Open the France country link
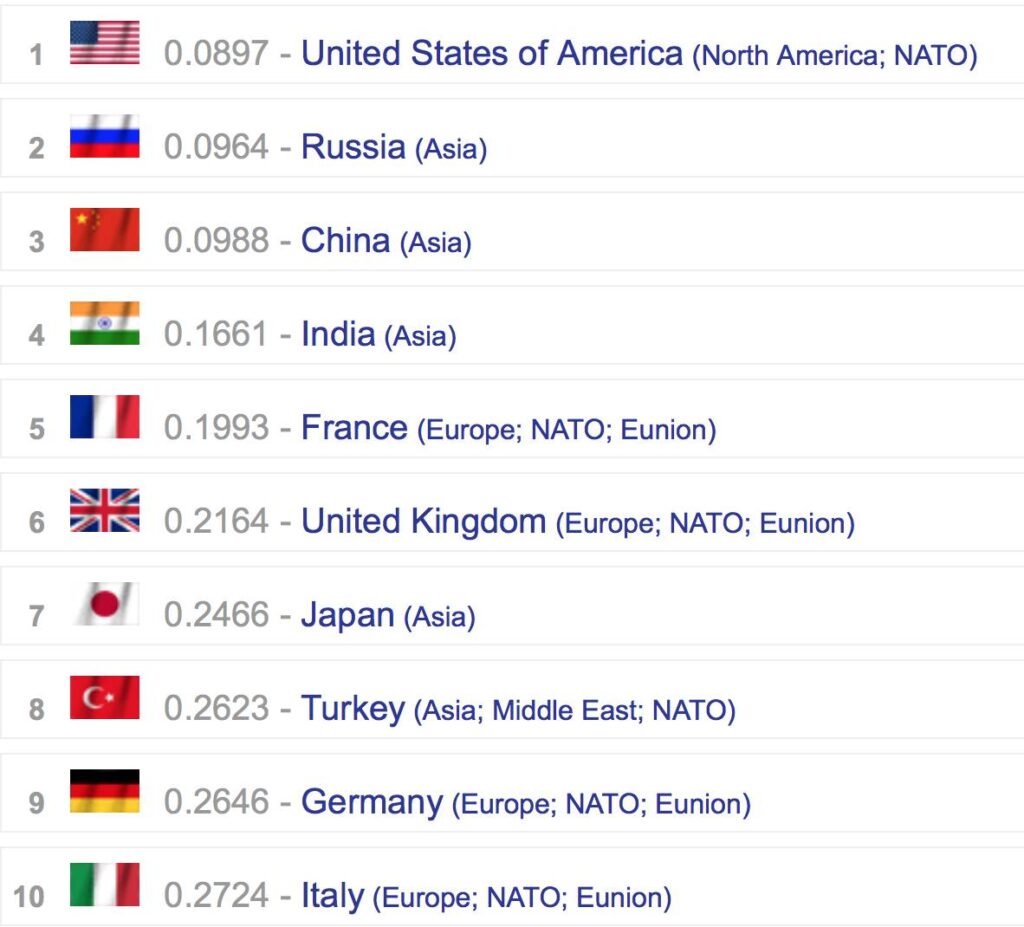The image size is (1024, 927). pos(354,428)
